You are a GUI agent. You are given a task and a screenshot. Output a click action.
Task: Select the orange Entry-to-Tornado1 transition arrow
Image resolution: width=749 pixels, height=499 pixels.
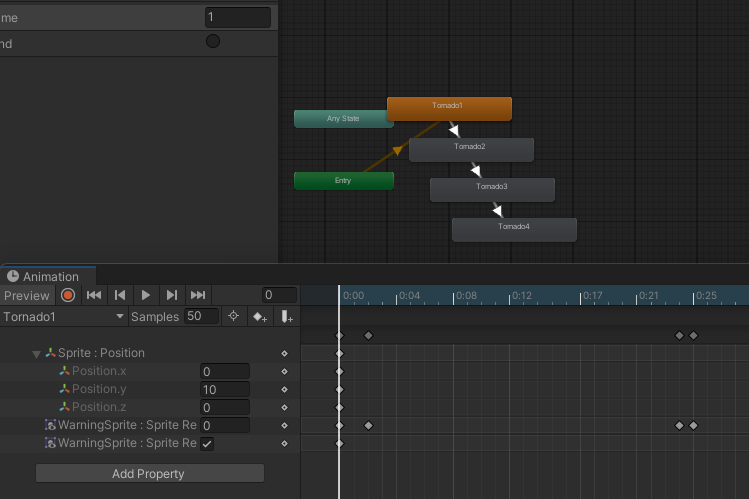pyautogui.click(x=397, y=151)
